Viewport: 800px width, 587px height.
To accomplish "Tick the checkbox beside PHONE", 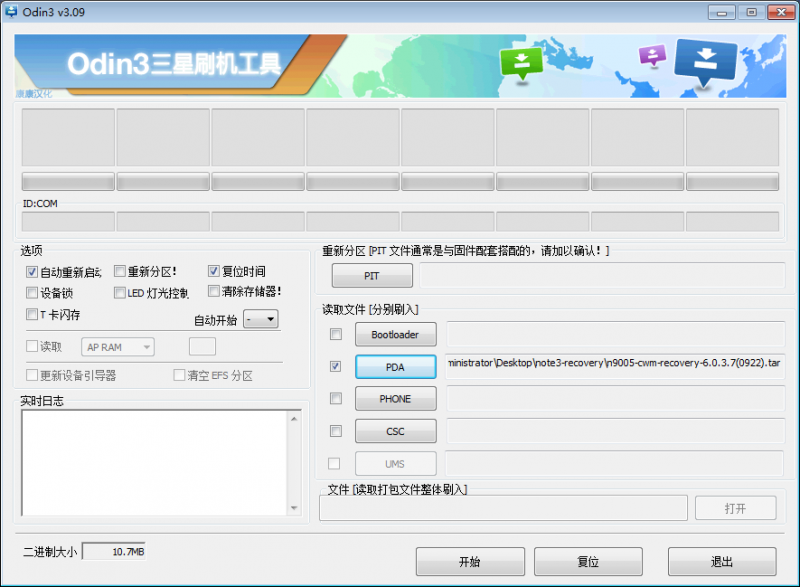I will [x=336, y=398].
